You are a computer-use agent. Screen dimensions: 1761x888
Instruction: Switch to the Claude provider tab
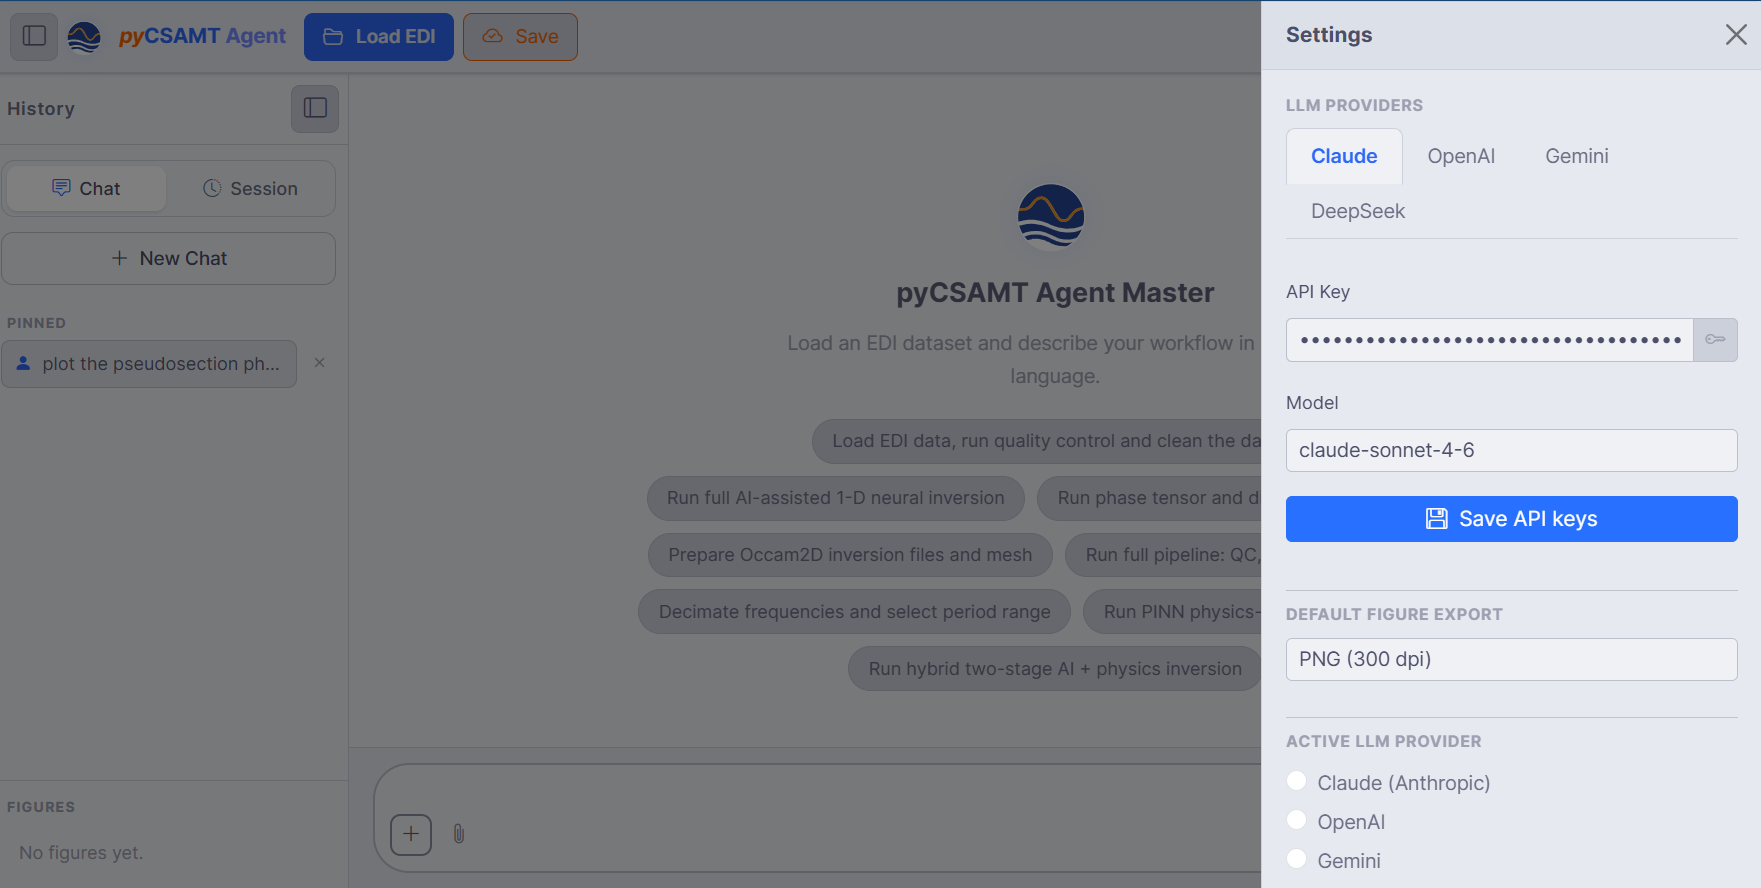pyautogui.click(x=1344, y=156)
